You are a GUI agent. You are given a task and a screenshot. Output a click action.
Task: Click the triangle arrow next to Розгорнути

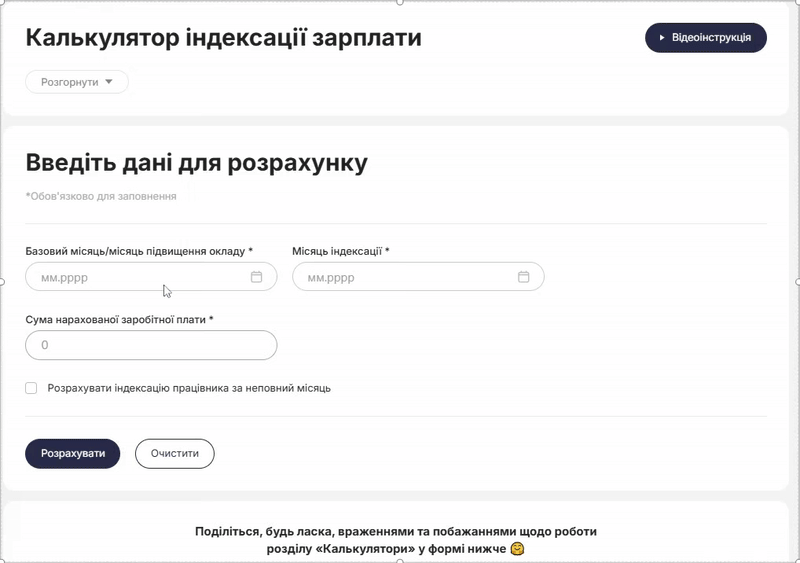click(x=109, y=82)
